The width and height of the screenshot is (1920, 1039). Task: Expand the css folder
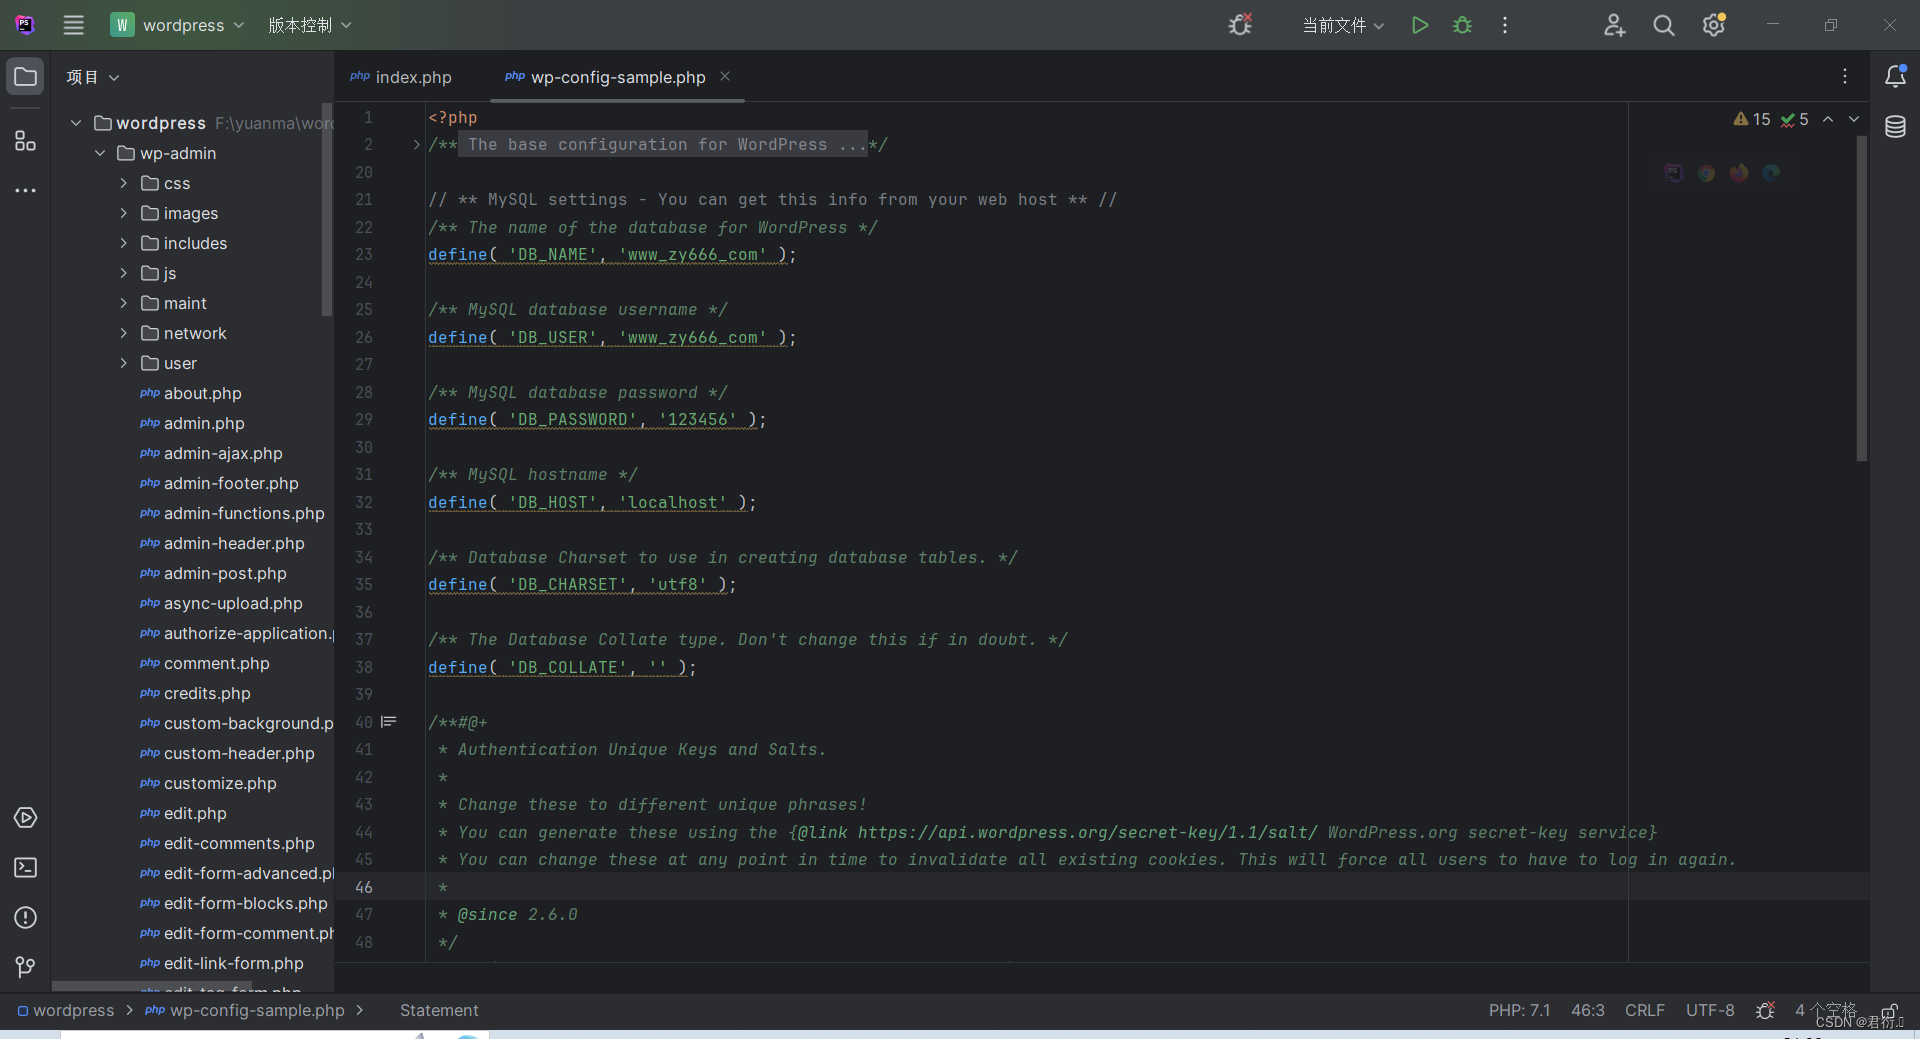(123, 183)
